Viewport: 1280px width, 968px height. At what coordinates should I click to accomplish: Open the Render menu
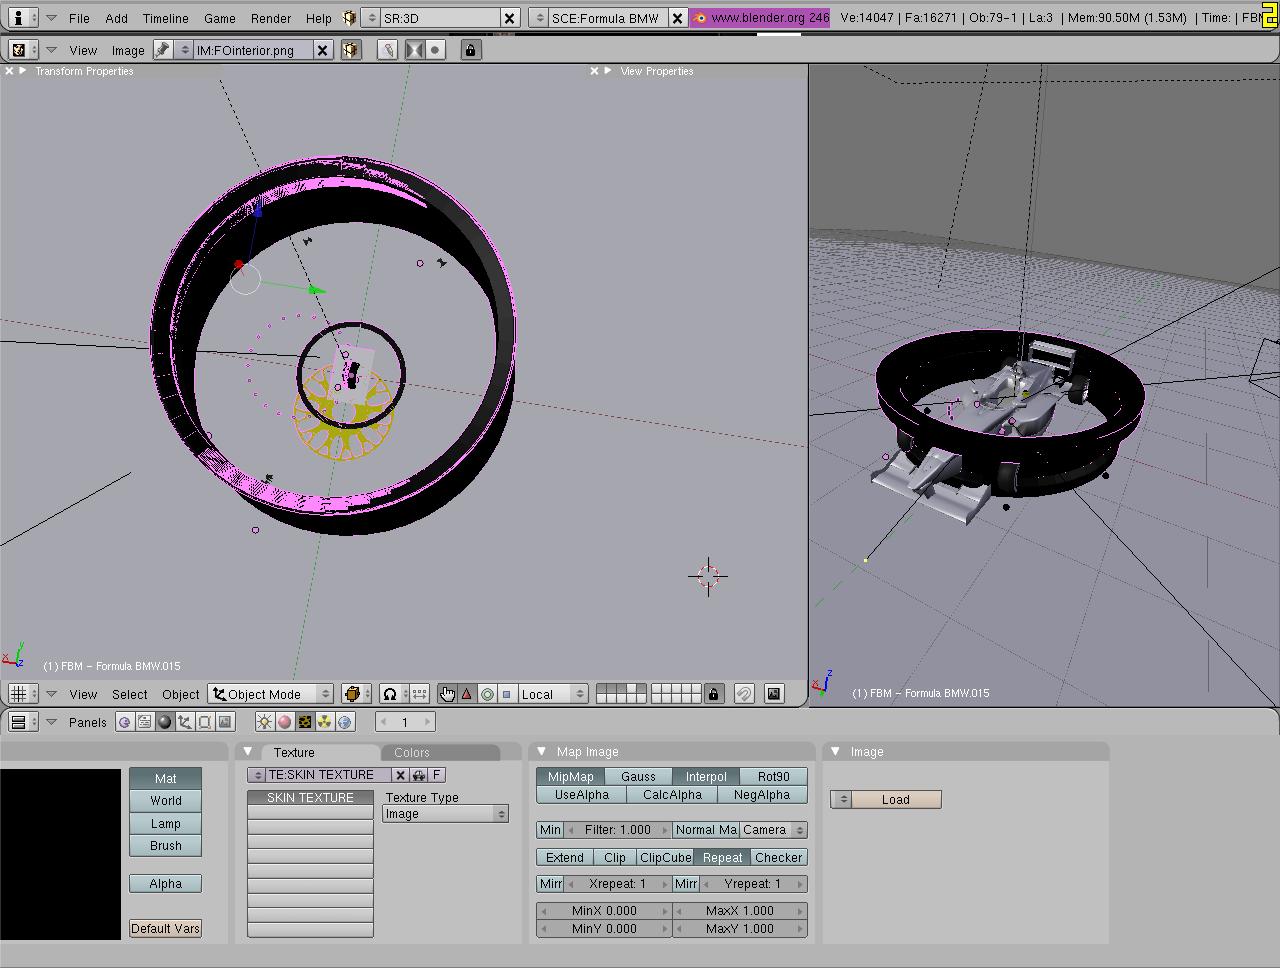click(x=271, y=18)
